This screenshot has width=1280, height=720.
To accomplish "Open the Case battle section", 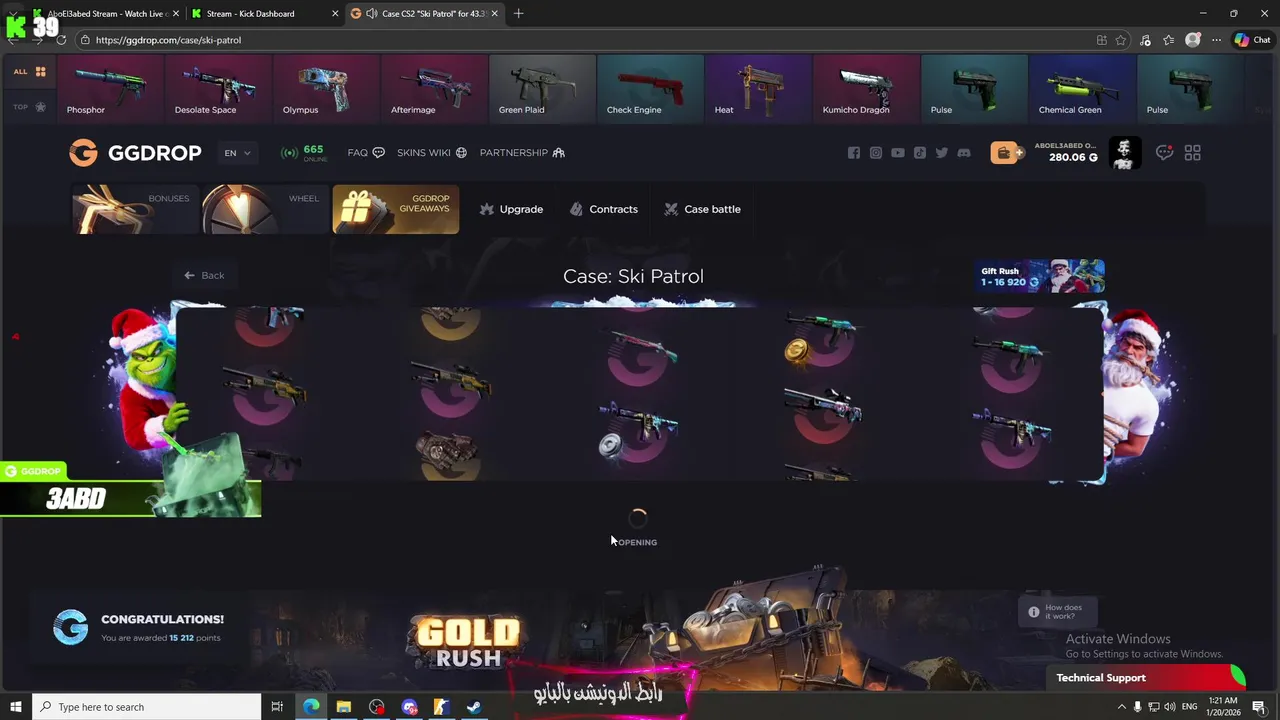I will click(702, 209).
